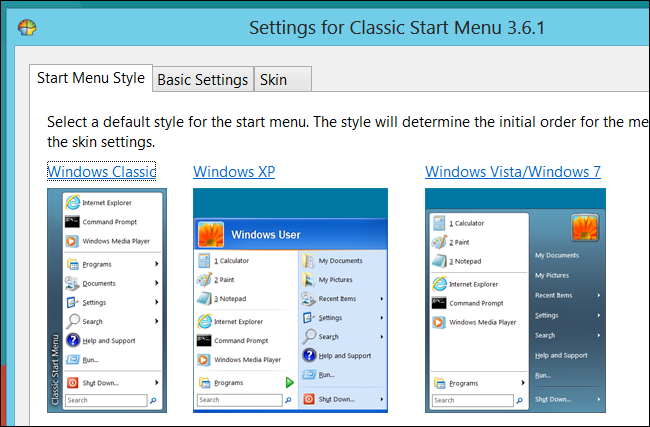
Task: Click Programs folder icon in Windows Classic preview
Action: [x=73, y=264]
